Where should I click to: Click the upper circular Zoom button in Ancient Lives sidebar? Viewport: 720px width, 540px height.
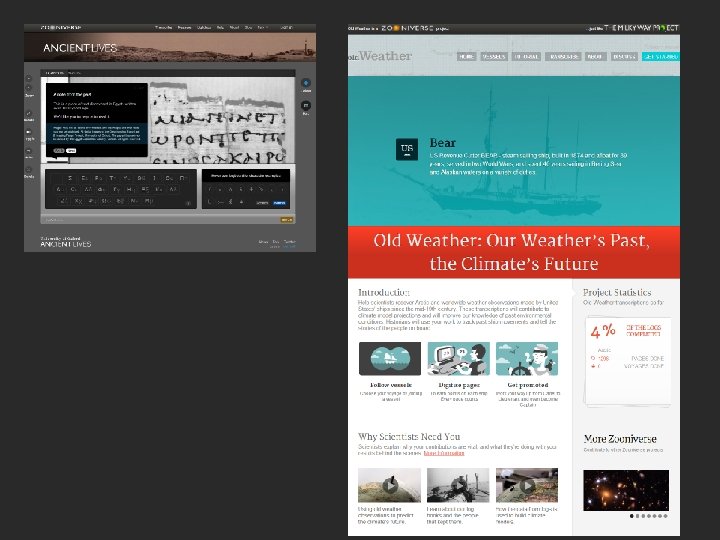29,79
